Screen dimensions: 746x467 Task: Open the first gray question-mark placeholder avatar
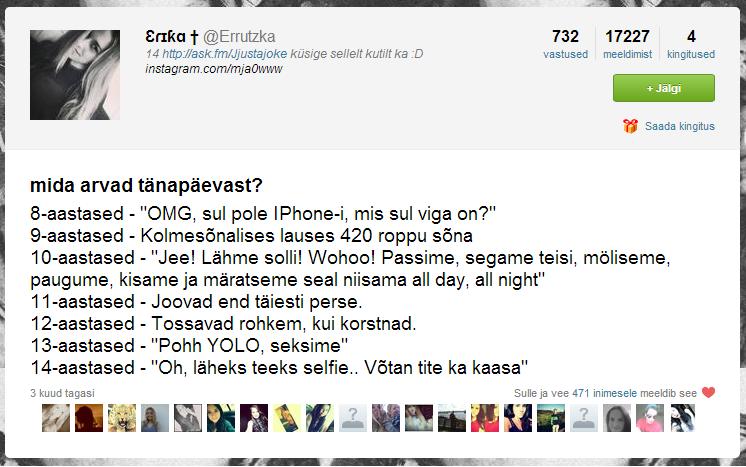[x=353, y=418]
